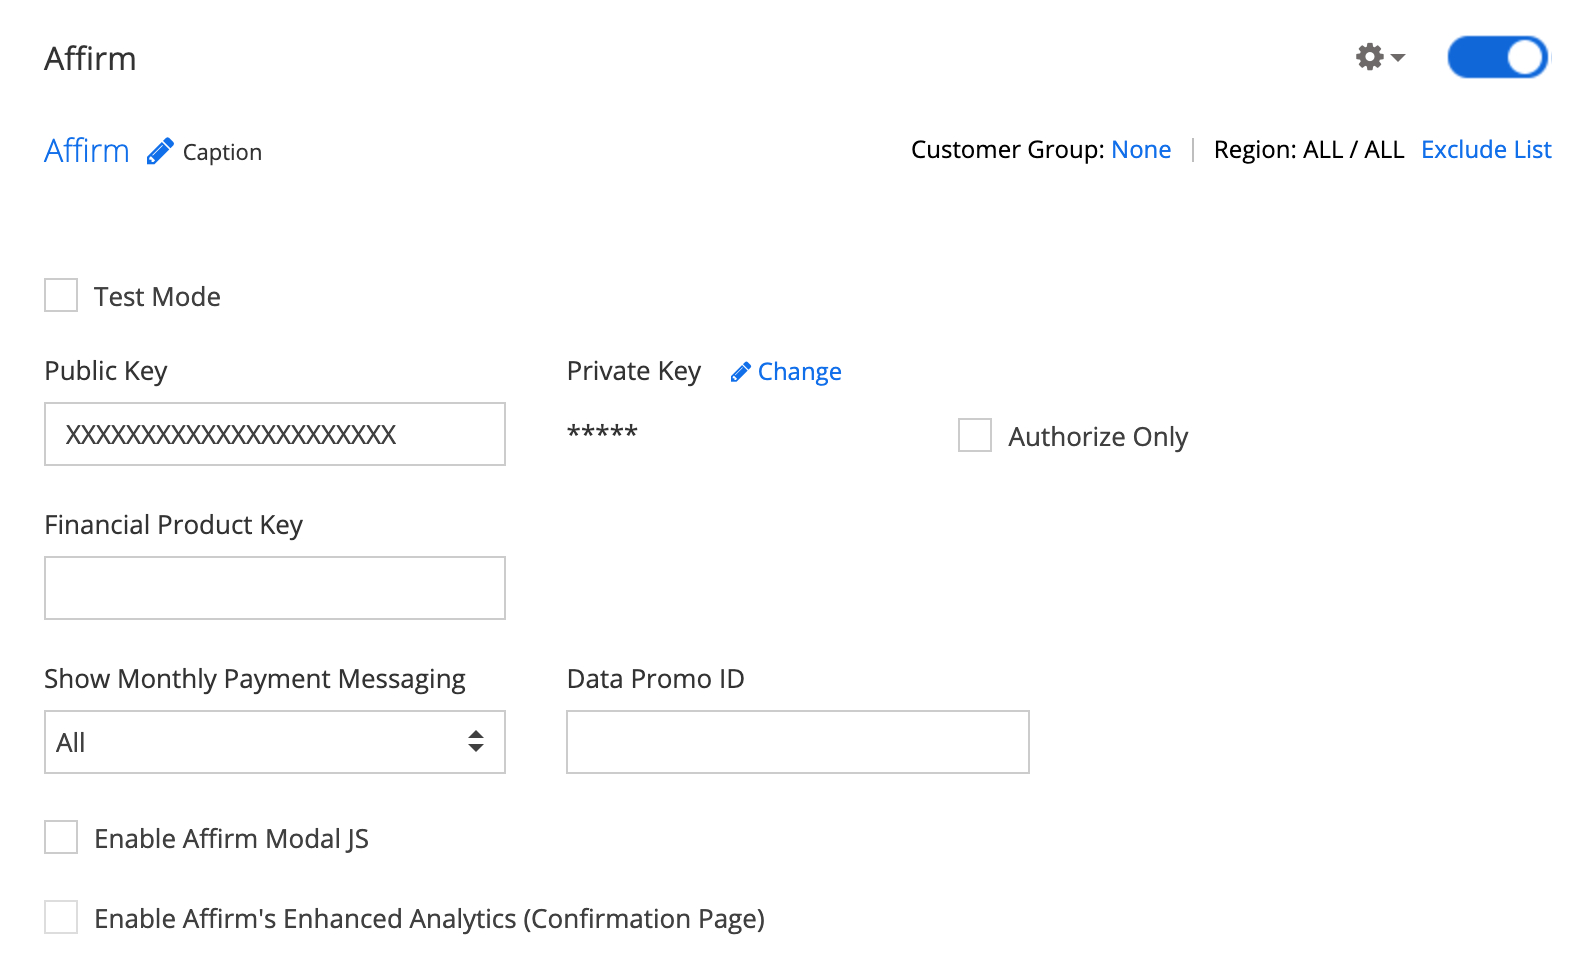Open the Exclude List link
The height and width of the screenshot is (972, 1592).
click(x=1486, y=150)
